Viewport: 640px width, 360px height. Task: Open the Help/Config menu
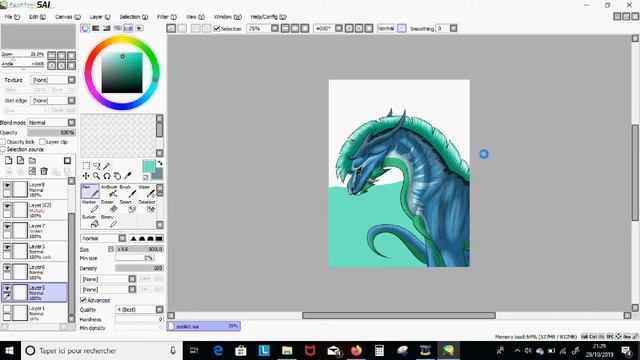click(x=269, y=17)
